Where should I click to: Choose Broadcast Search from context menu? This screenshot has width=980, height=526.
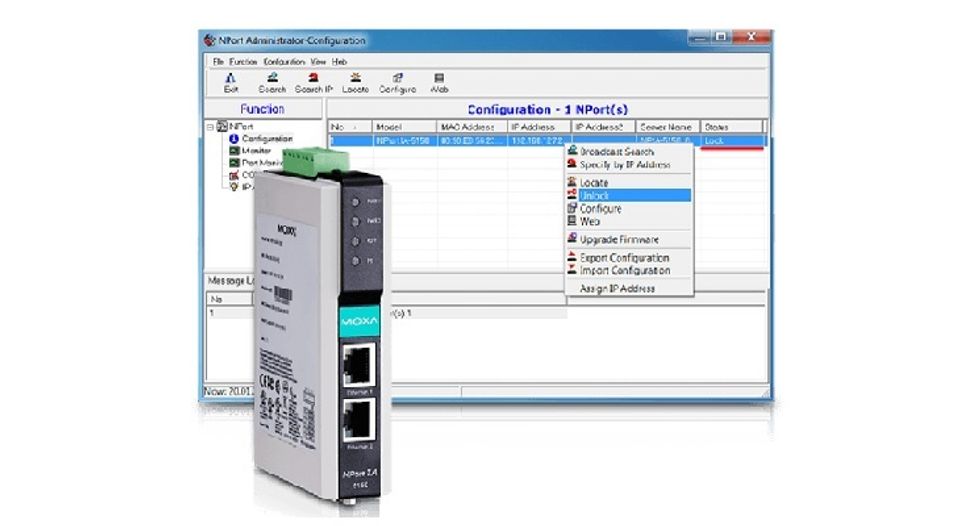pyautogui.click(x=617, y=152)
